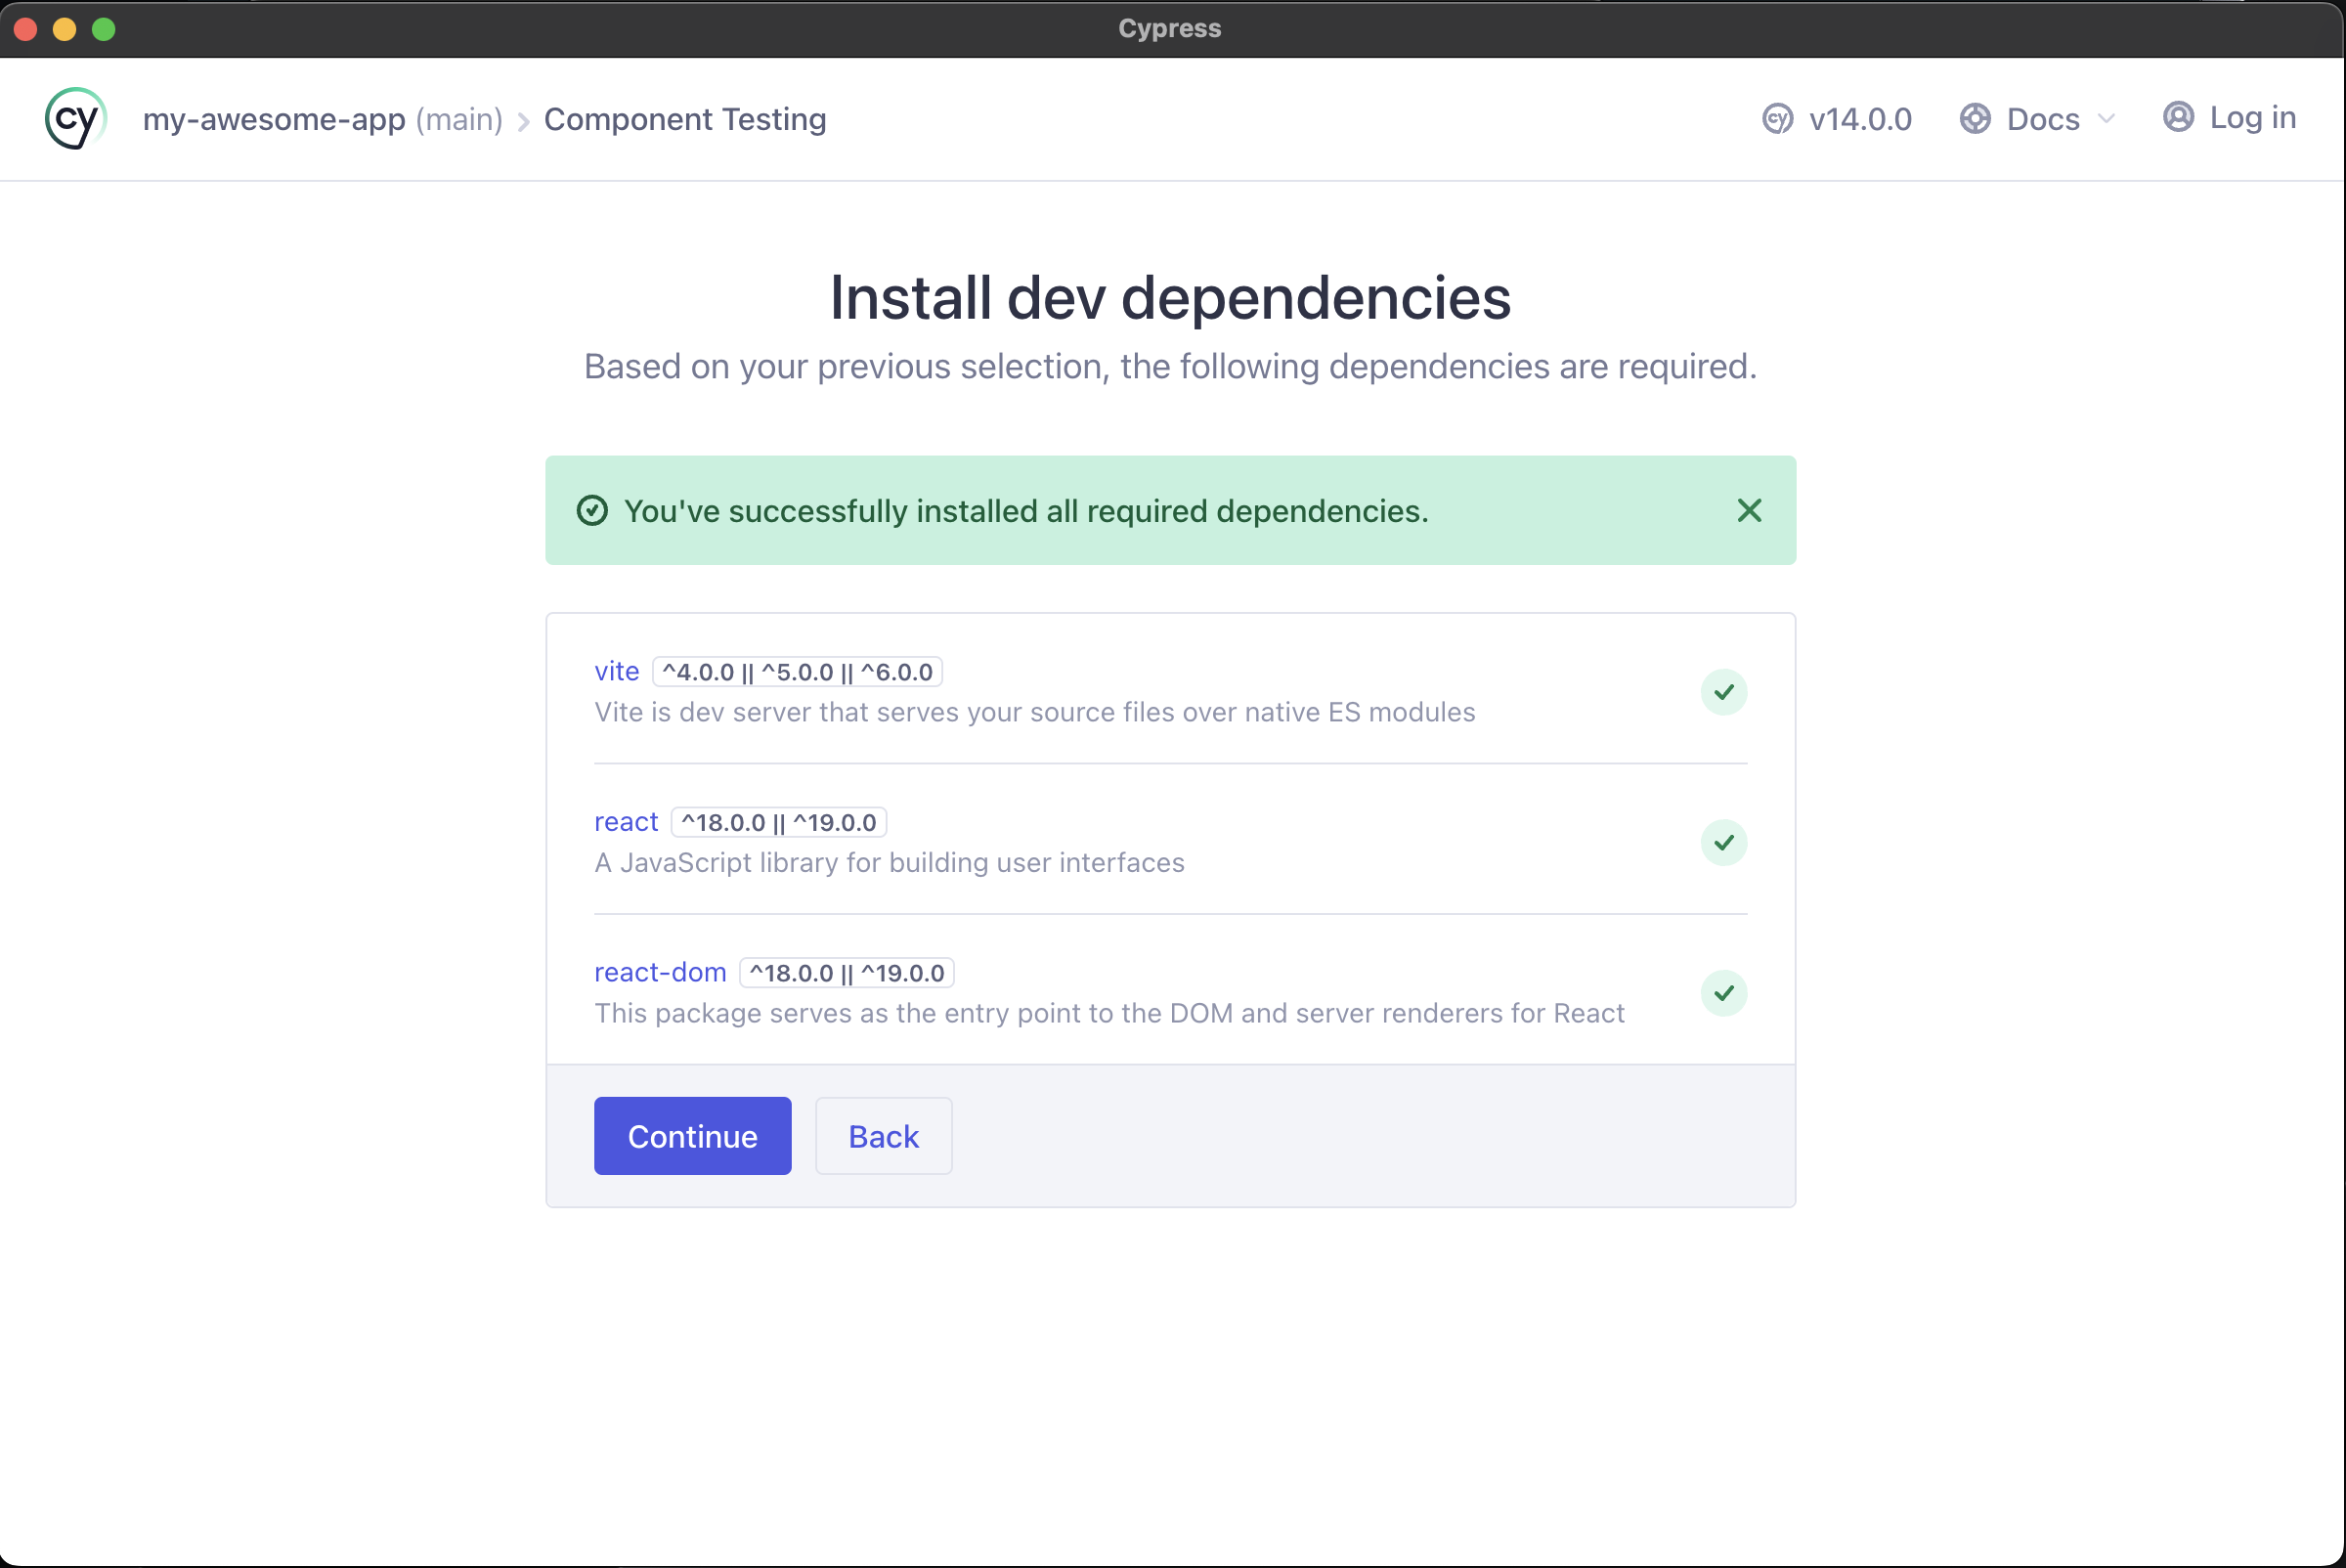
Task: Click the green checkmark inside the success banner
Action: coord(592,510)
